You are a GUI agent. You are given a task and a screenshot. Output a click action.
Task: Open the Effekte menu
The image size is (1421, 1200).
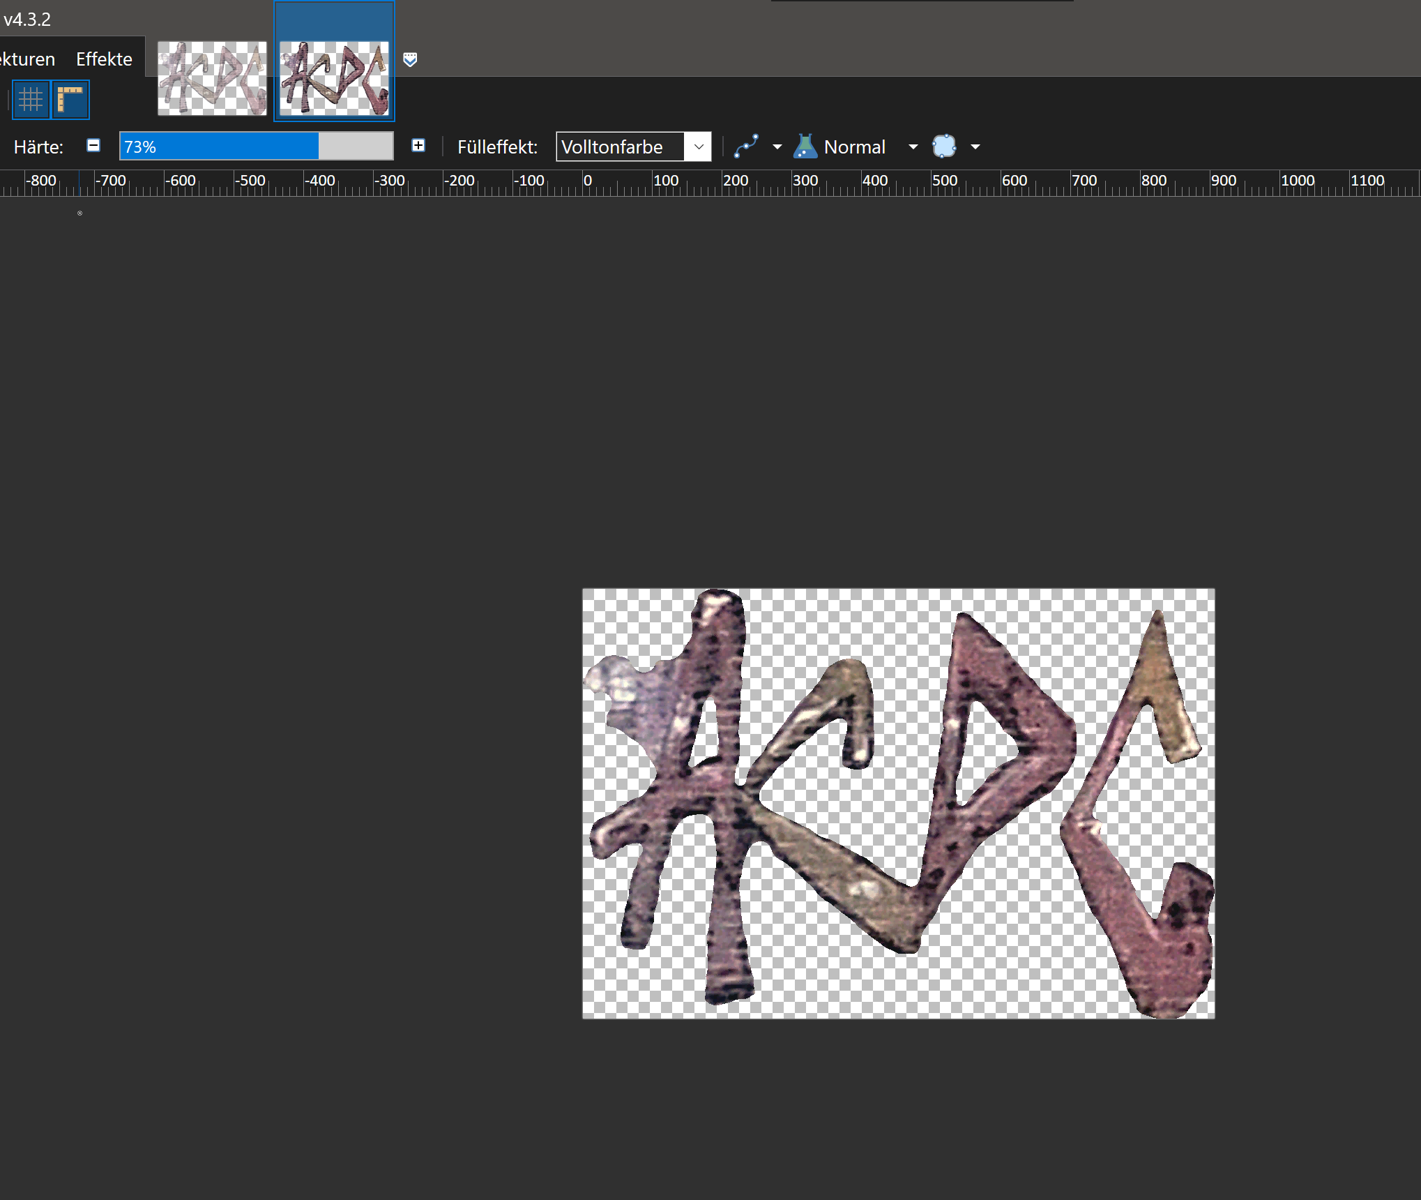point(104,59)
